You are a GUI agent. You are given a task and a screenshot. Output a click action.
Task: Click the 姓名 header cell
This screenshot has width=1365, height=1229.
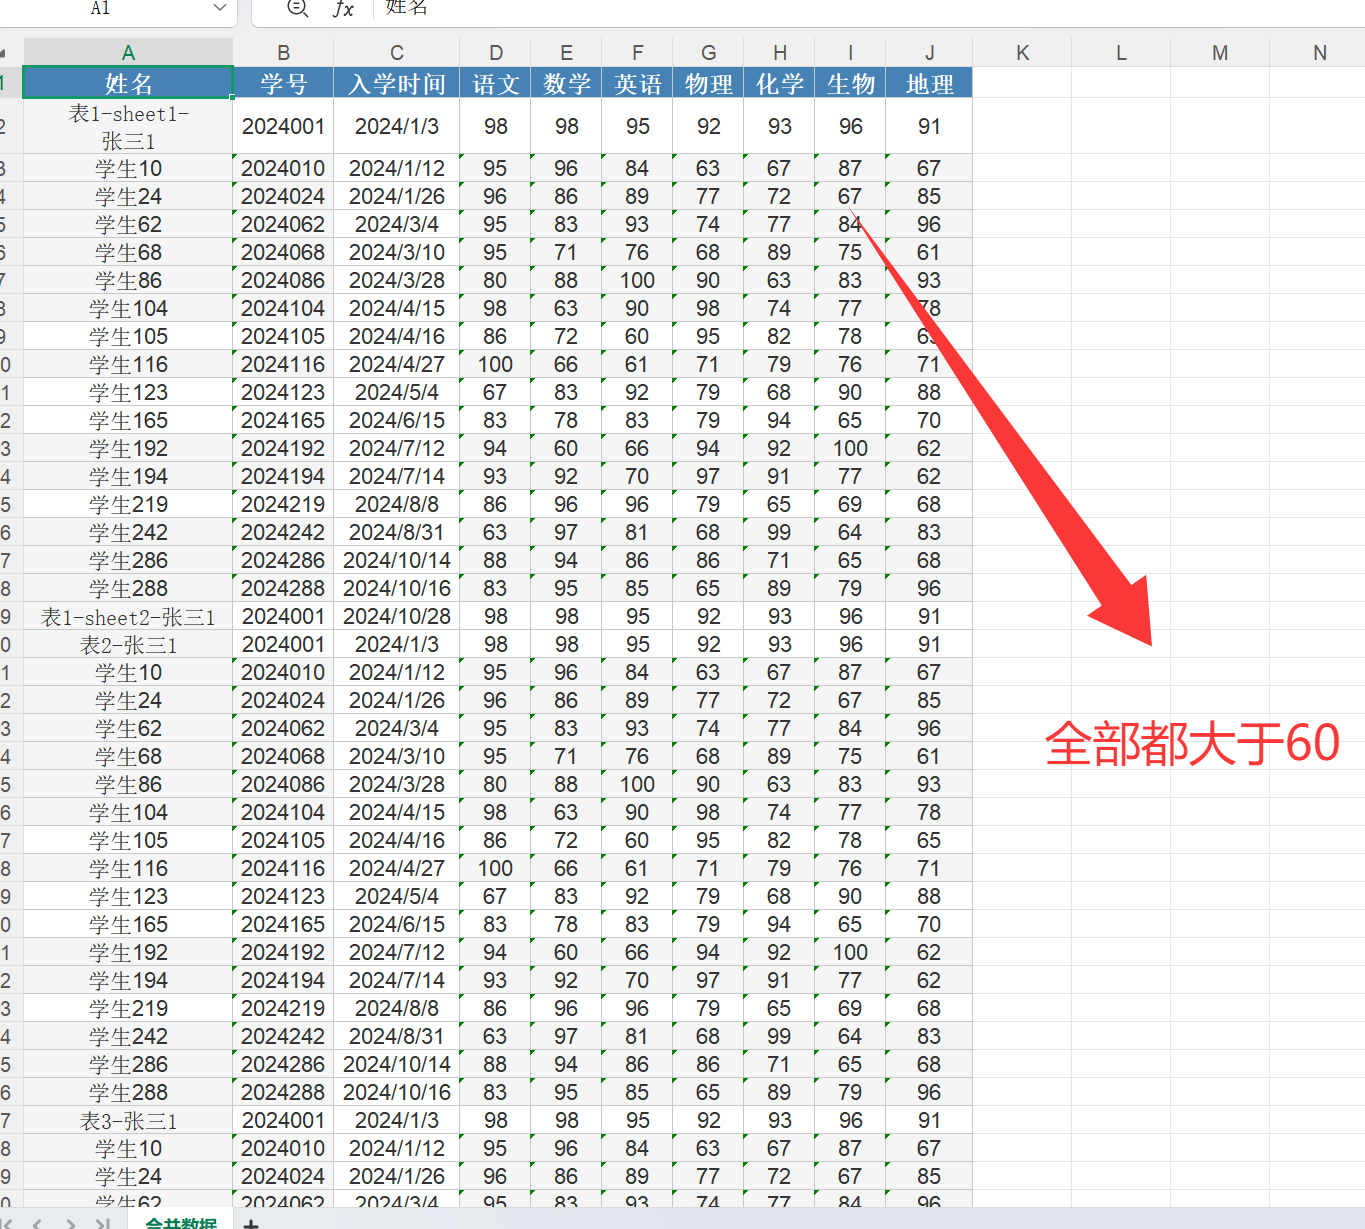click(x=128, y=83)
